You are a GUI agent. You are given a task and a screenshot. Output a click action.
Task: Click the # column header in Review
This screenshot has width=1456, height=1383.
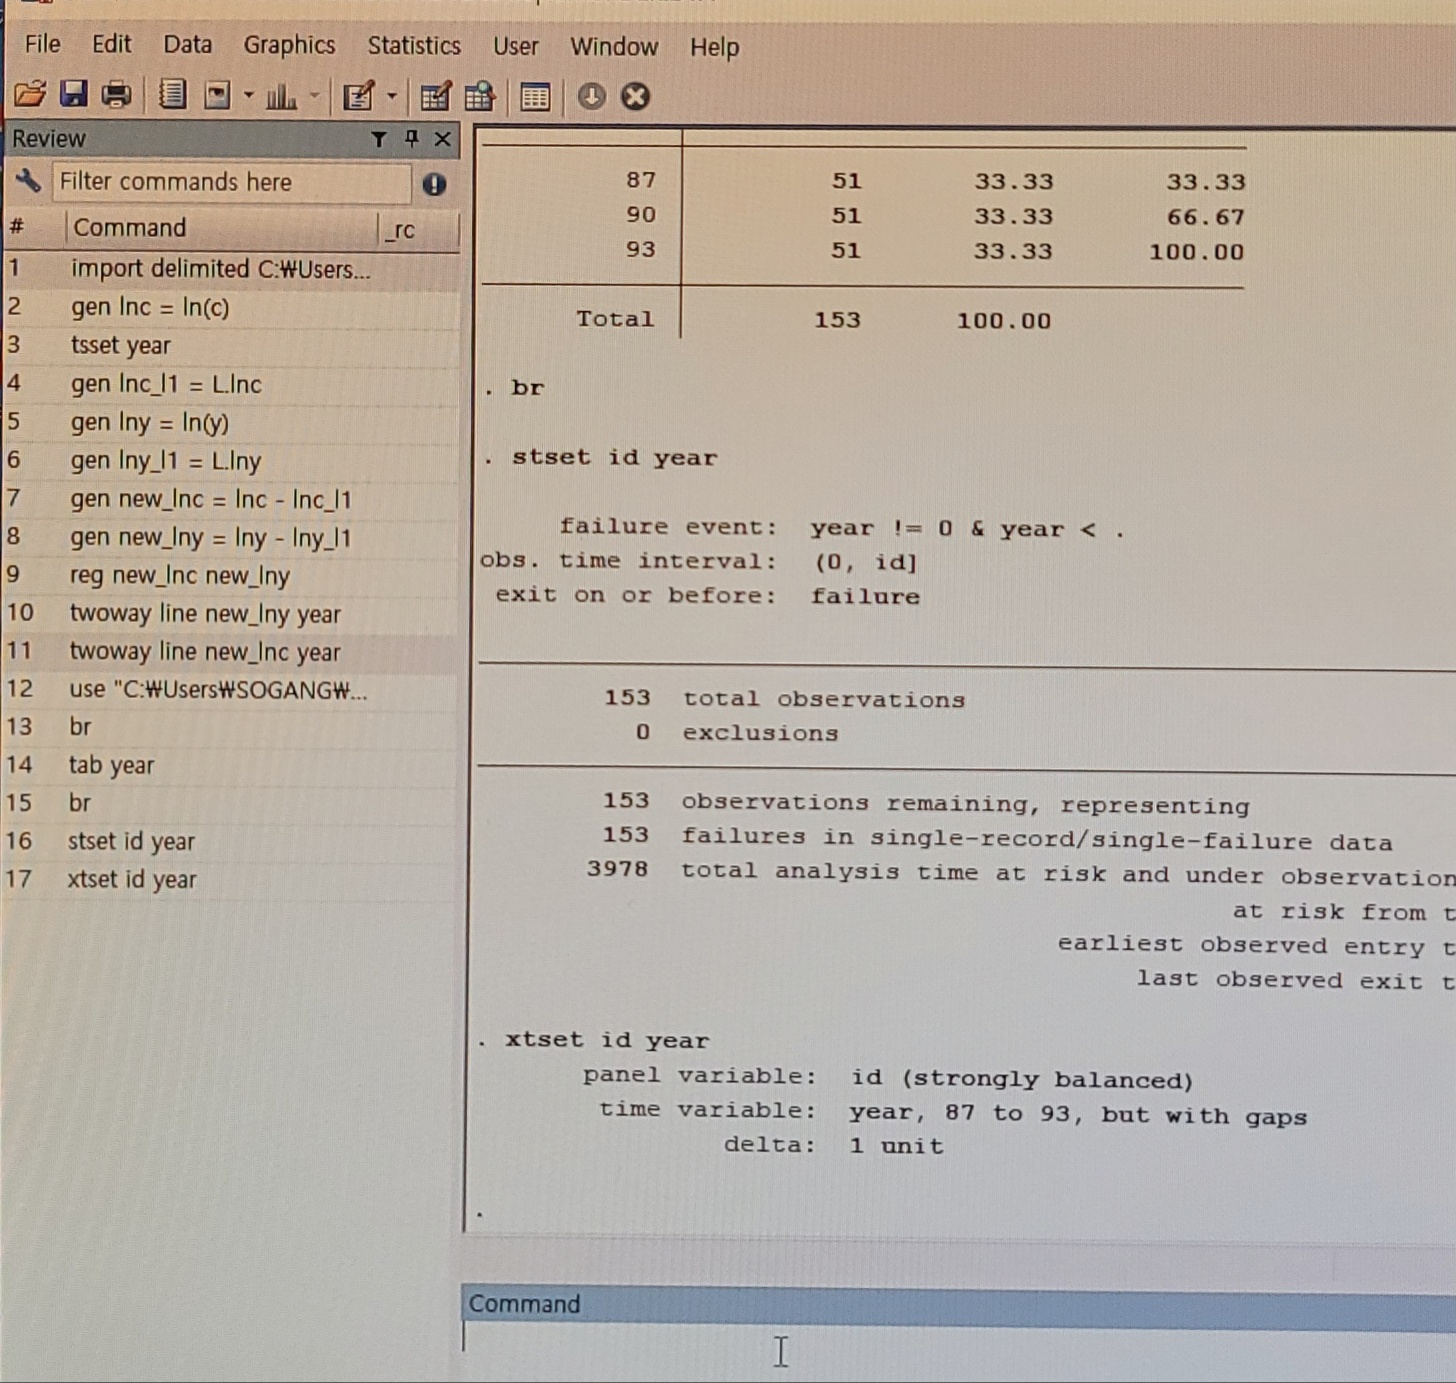17,227
